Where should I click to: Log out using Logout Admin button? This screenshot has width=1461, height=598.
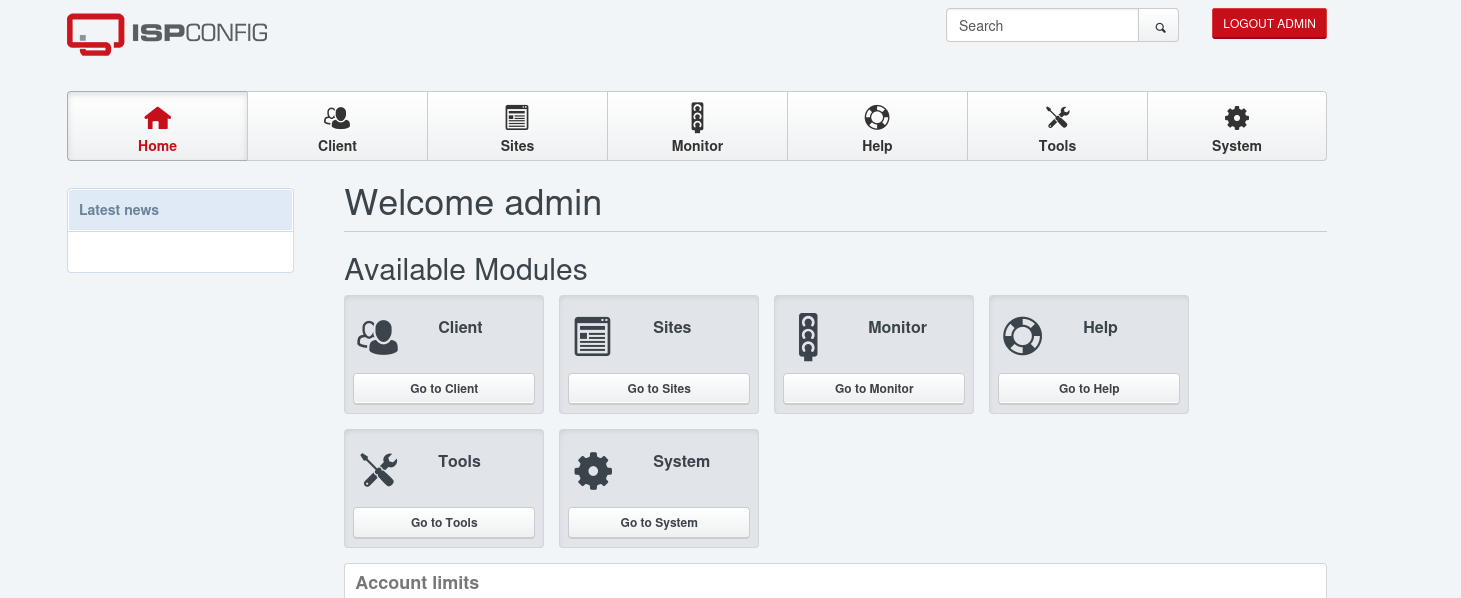tap(1269, 24)
